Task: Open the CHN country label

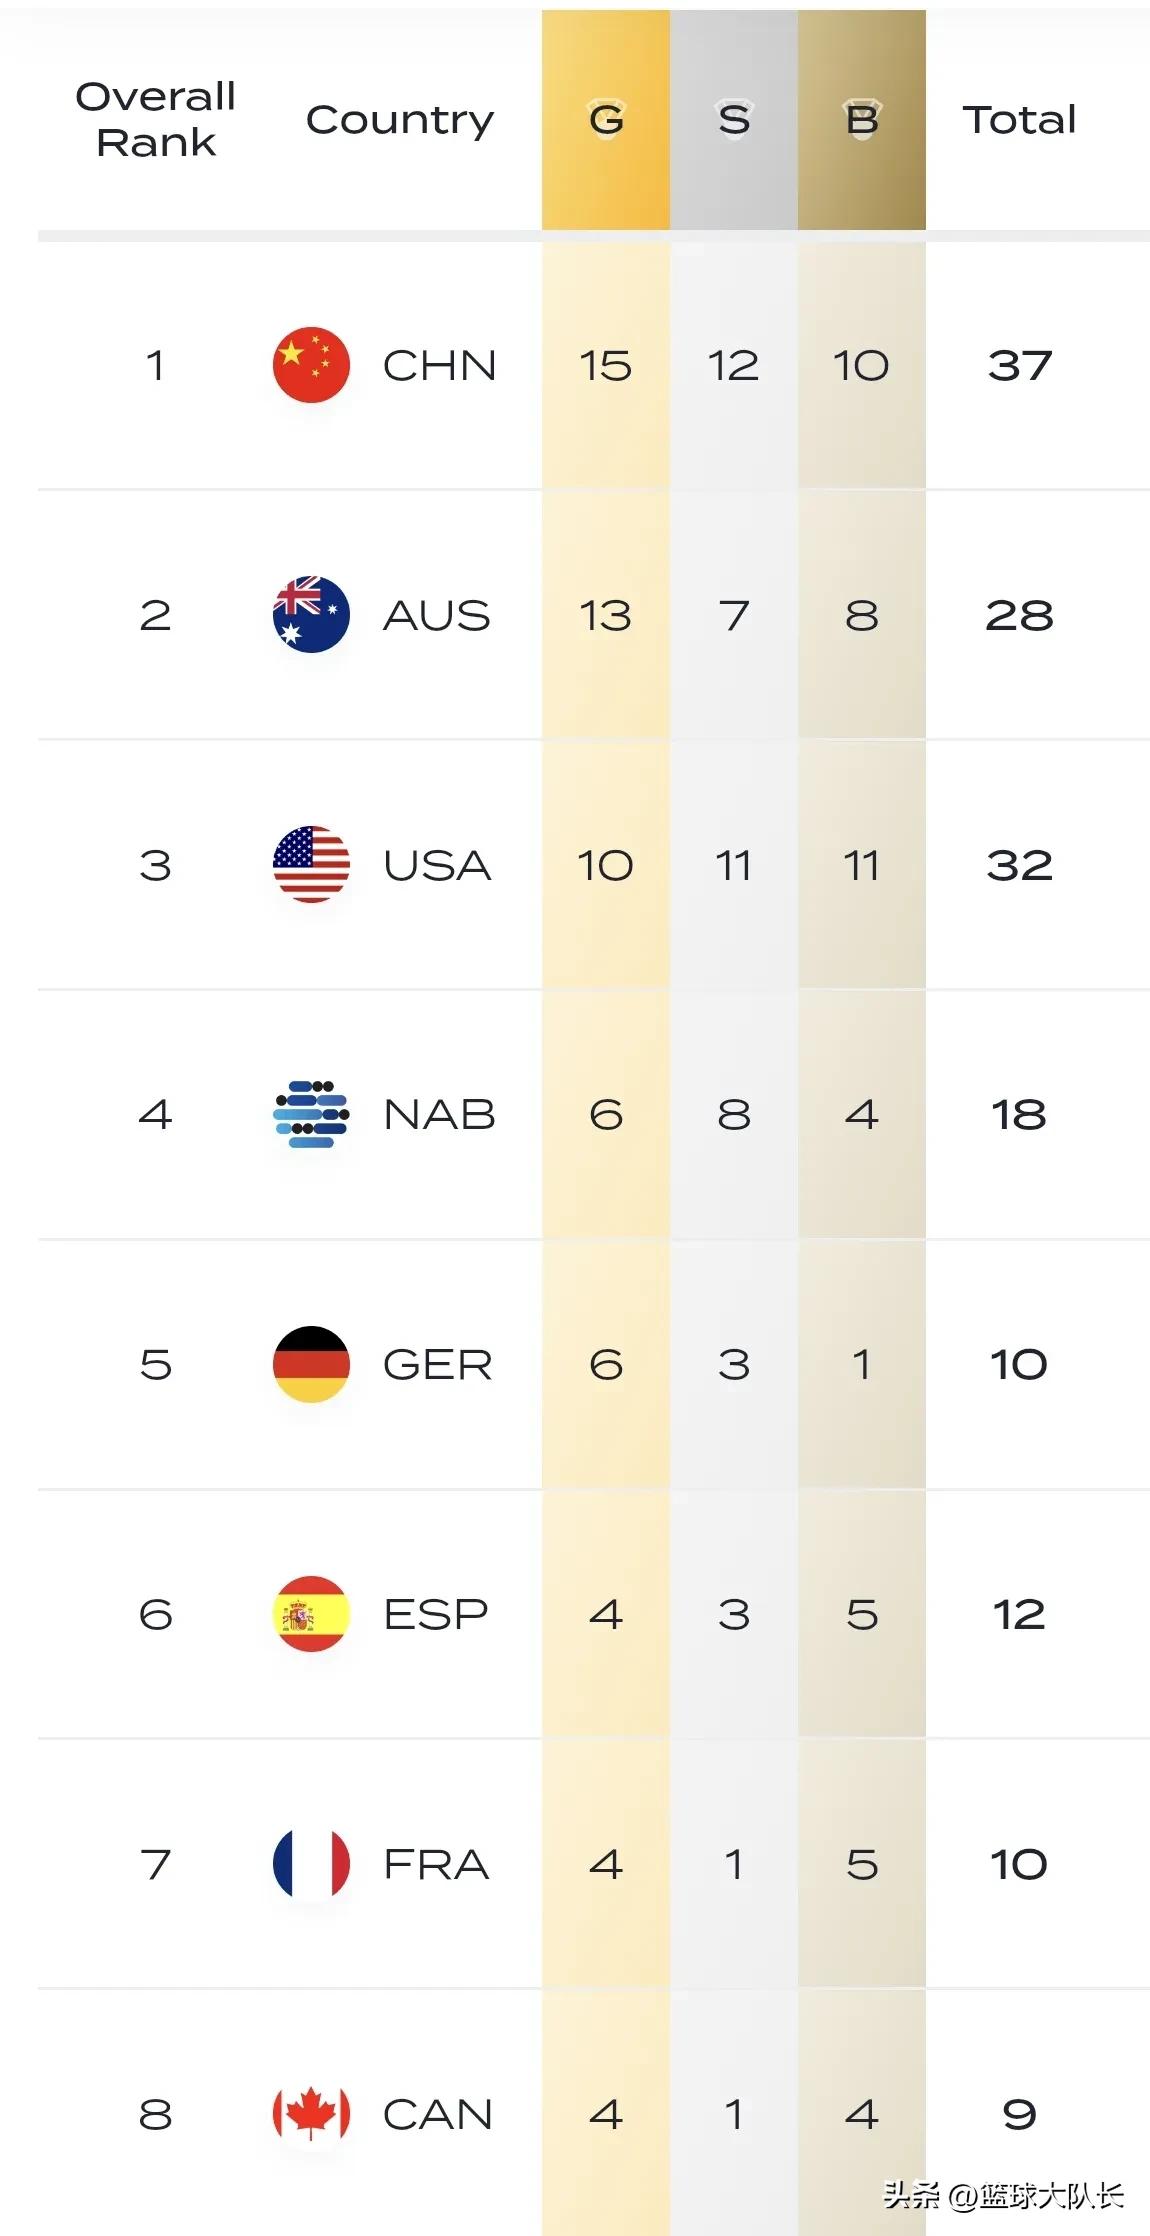Action: click(x=439, y=366)
